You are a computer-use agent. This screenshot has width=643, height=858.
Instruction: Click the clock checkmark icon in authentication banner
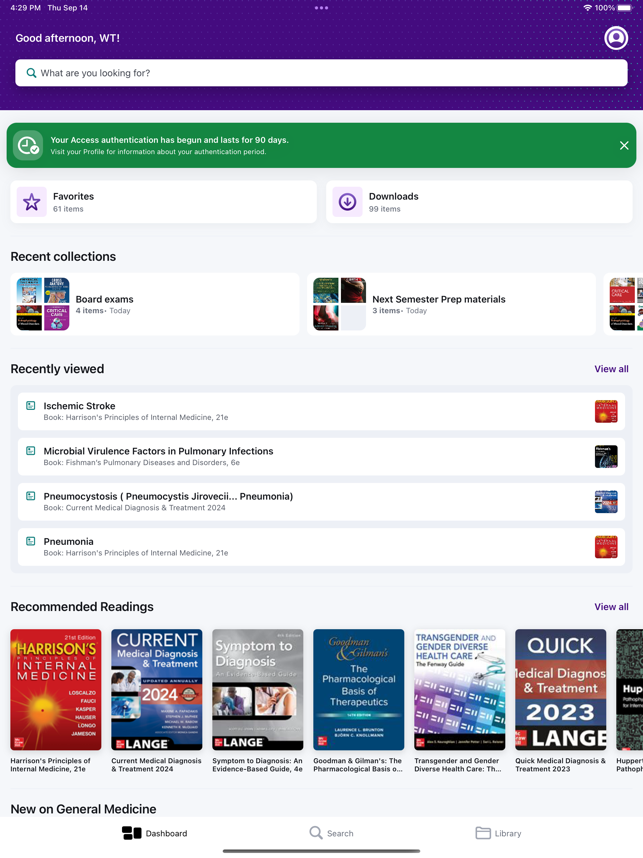click(x=28, y=145)
